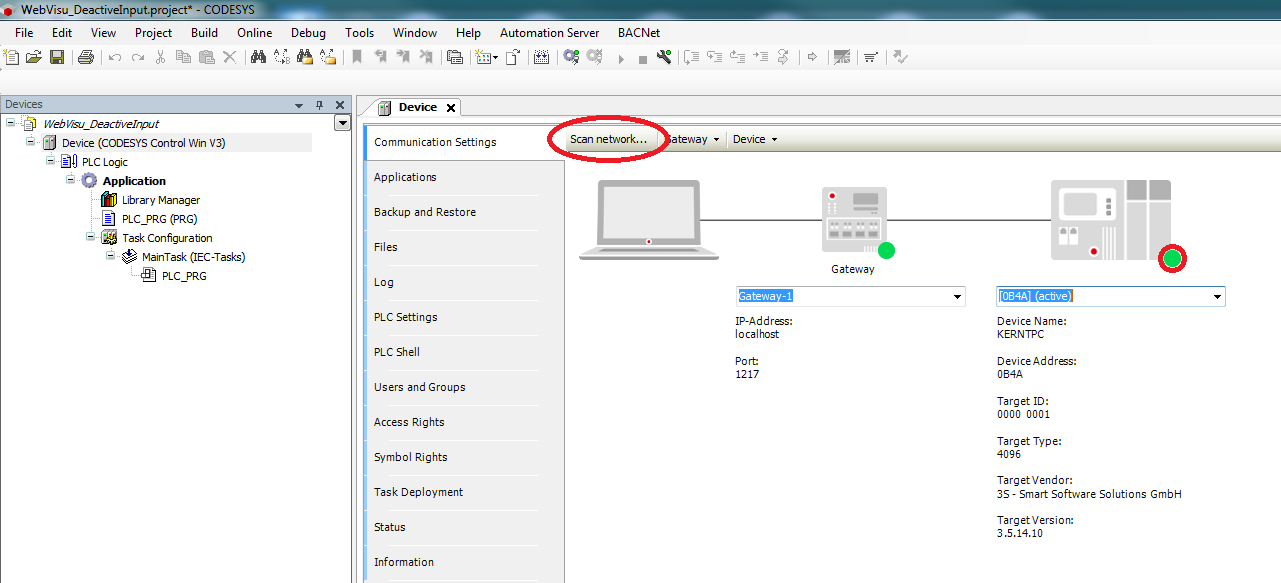Open the [0B4A] (active) device dropdown
Image resolution: width=1281 pixels, height=583 pixels.
[1217, 297]
